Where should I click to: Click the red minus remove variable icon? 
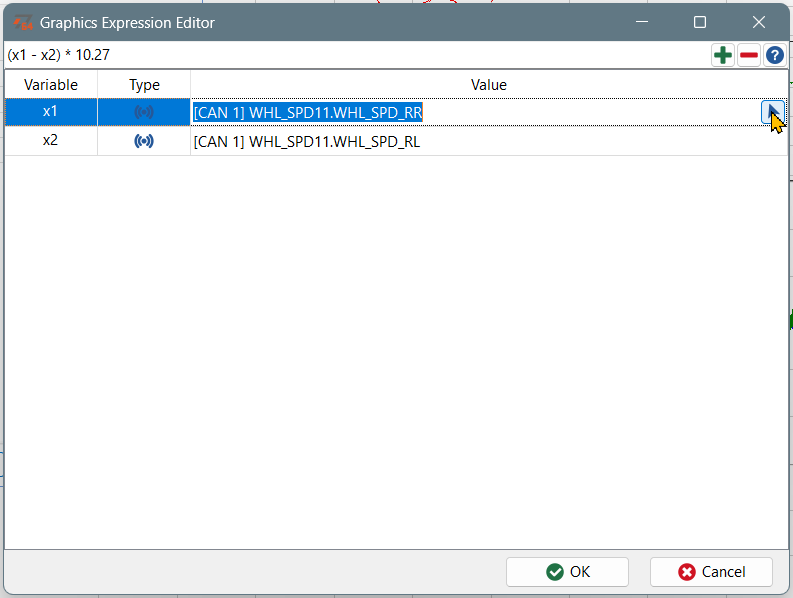pos(748,55)
